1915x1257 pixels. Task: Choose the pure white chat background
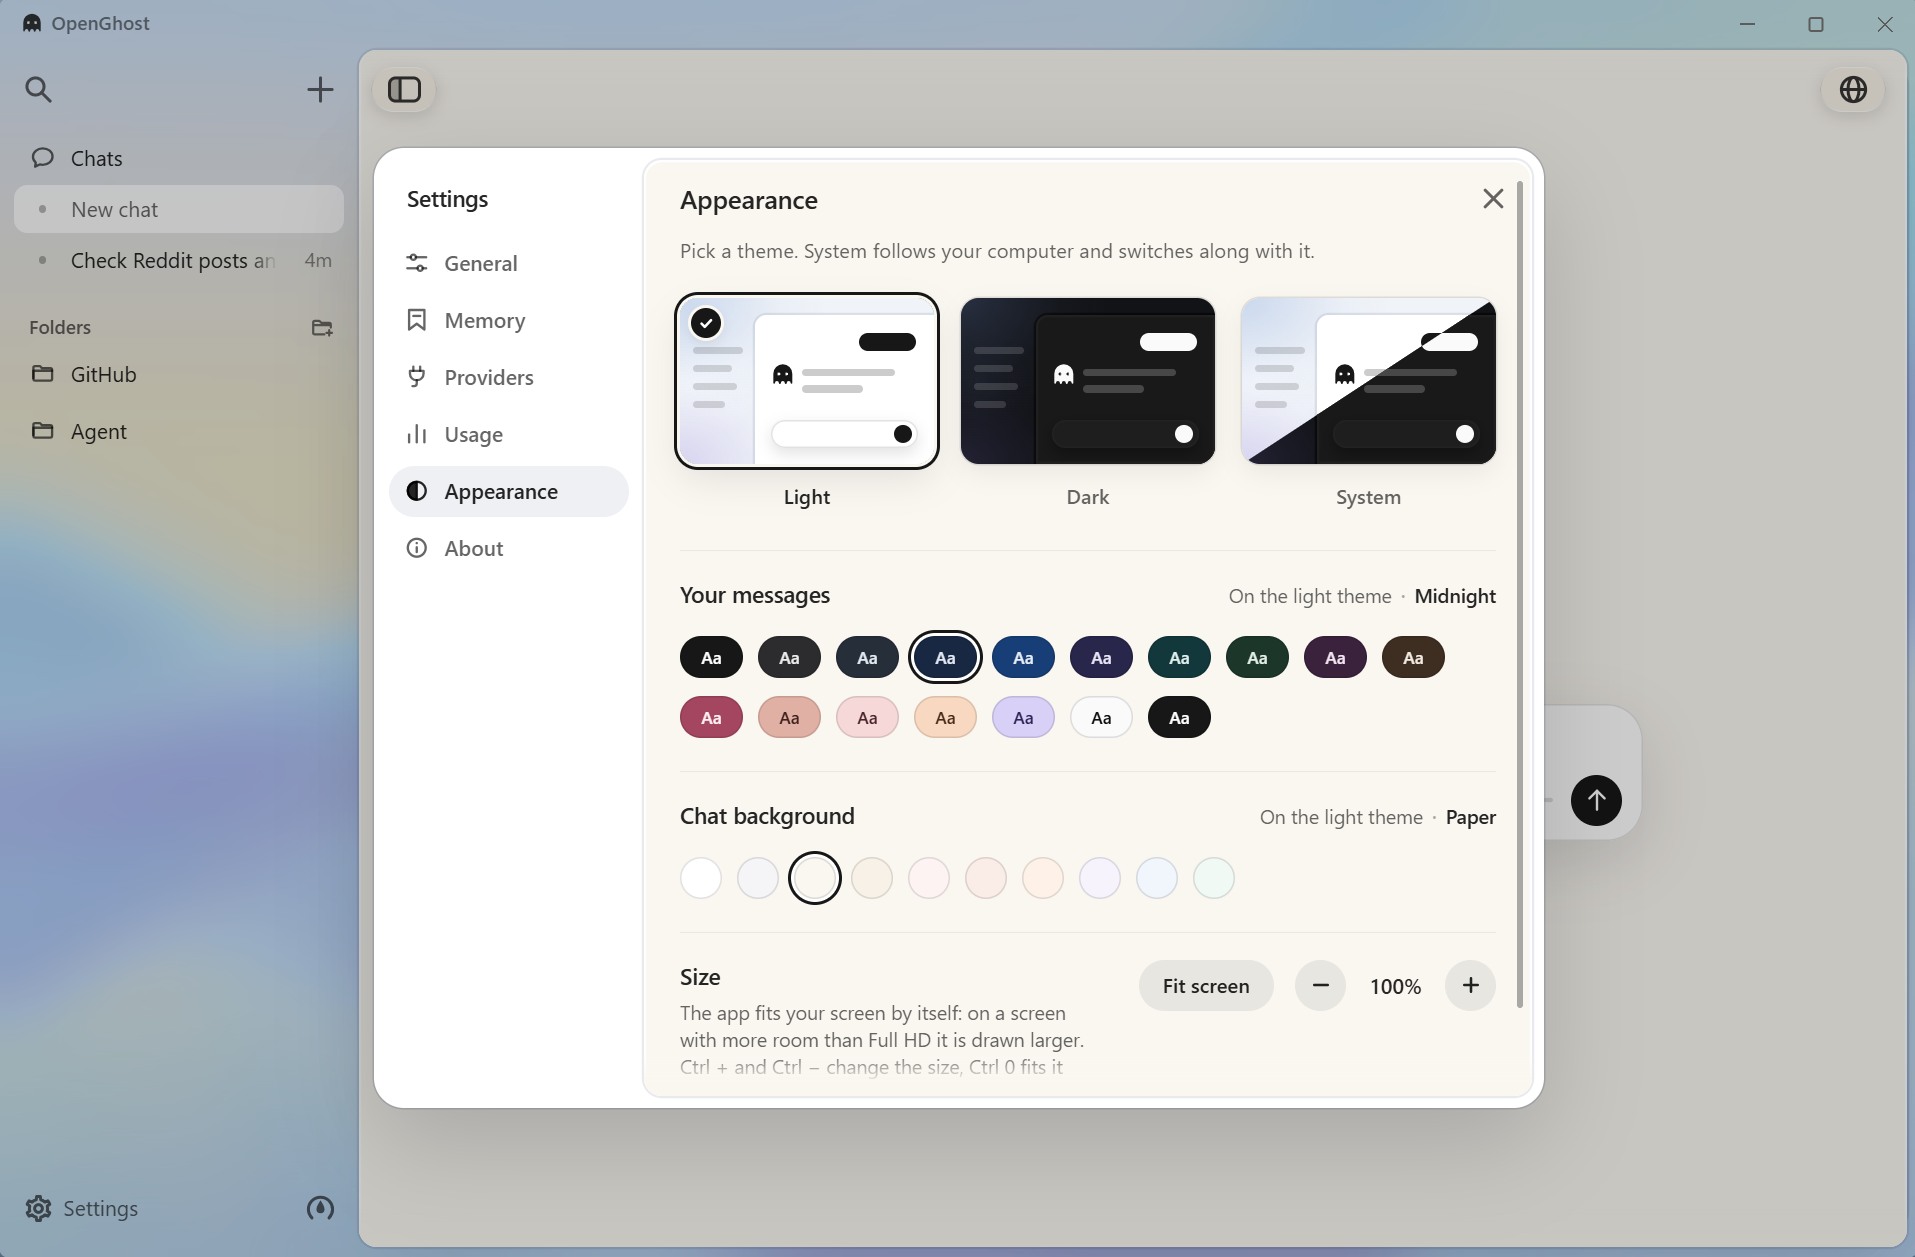pos(701,878)
